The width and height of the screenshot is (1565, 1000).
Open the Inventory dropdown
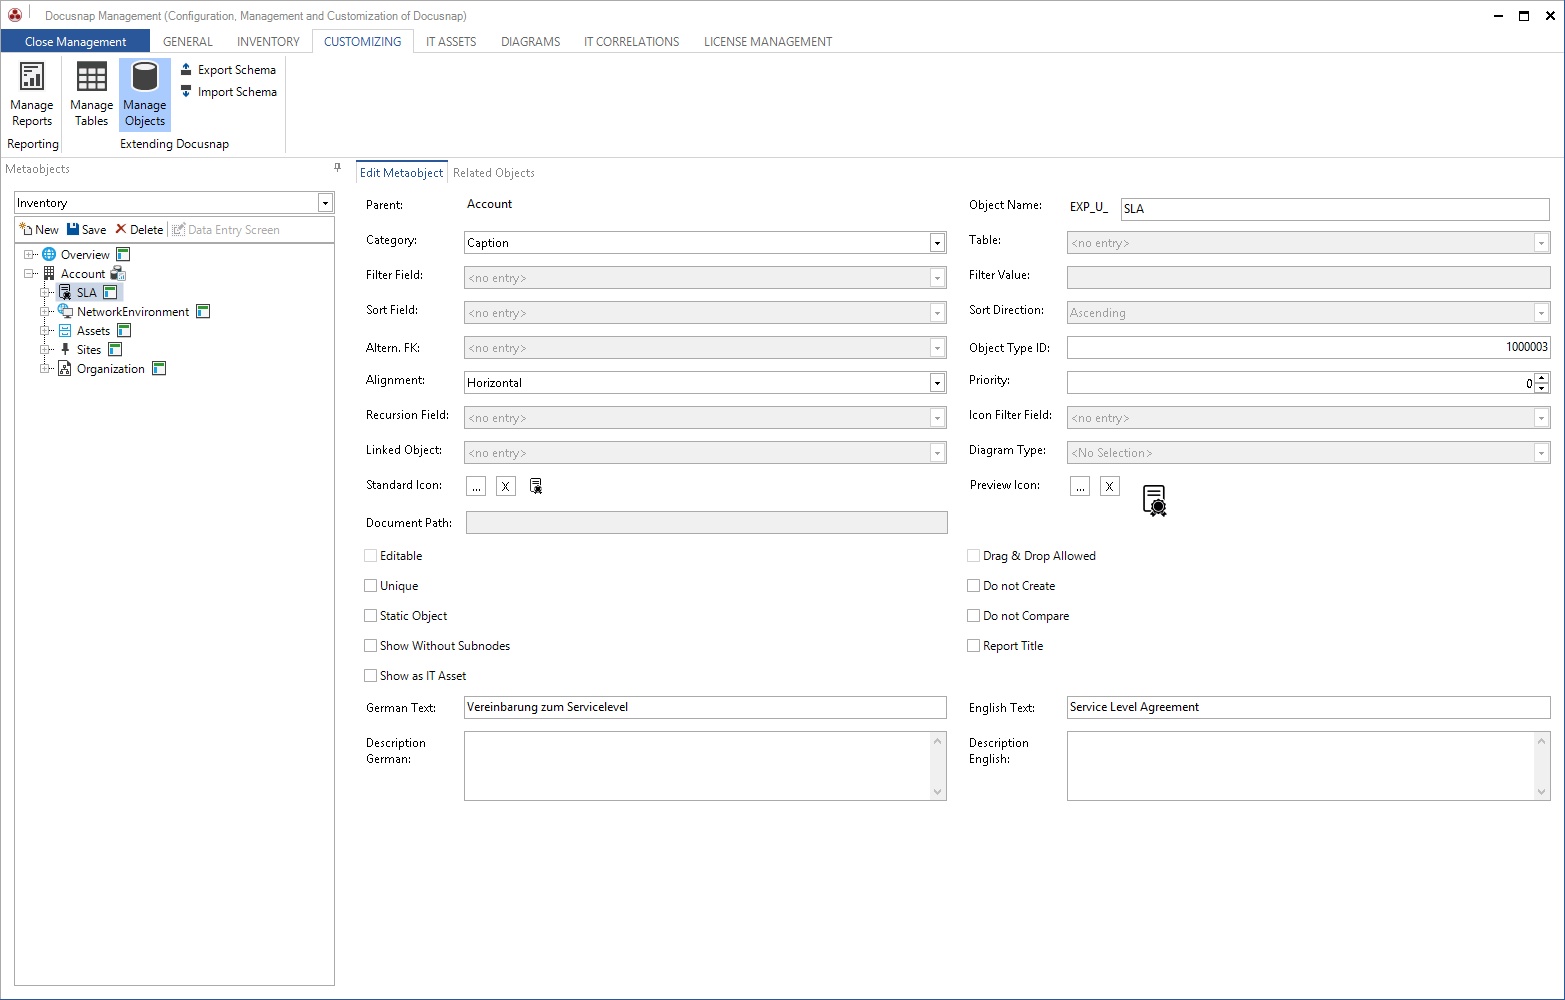point(325,203)
